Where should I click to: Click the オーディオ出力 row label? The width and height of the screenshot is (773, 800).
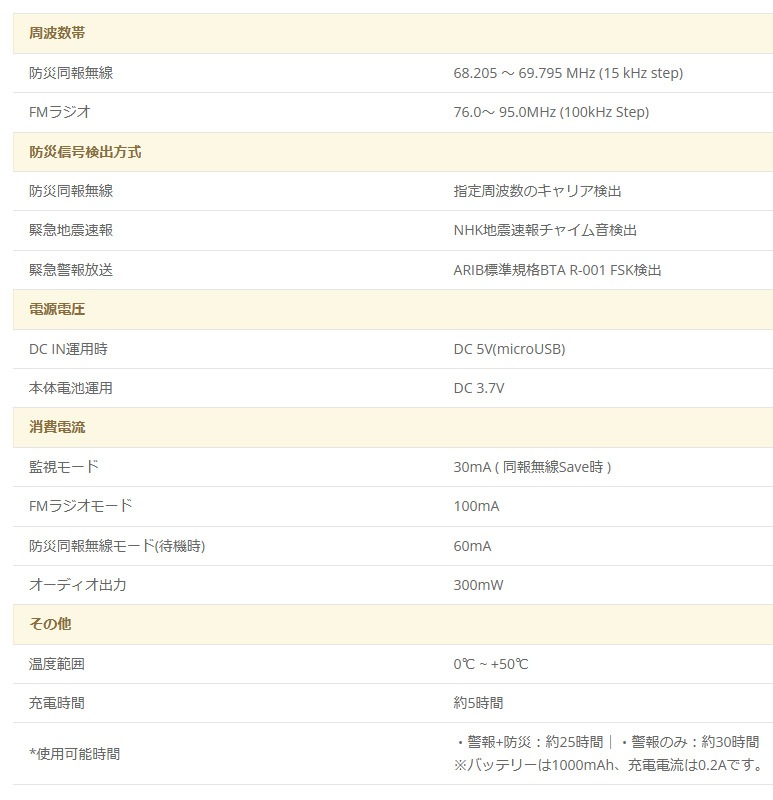click(x=78, y=585)
